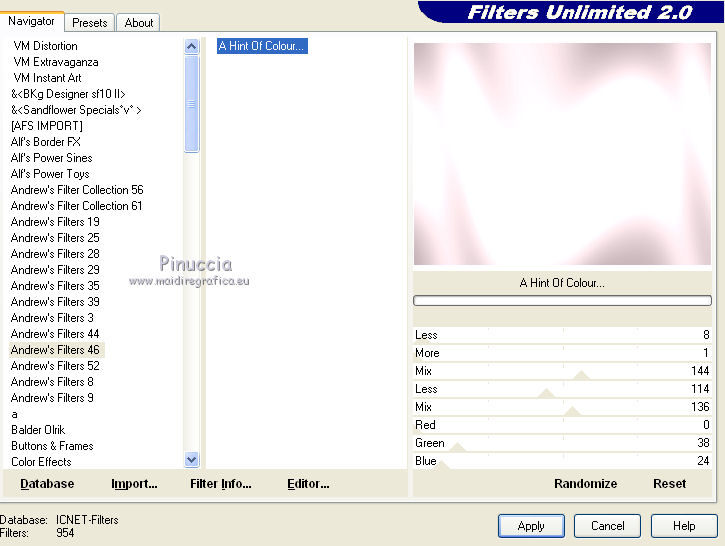
Task: Select Andrew's Filters 8
Action: (52, 382)
